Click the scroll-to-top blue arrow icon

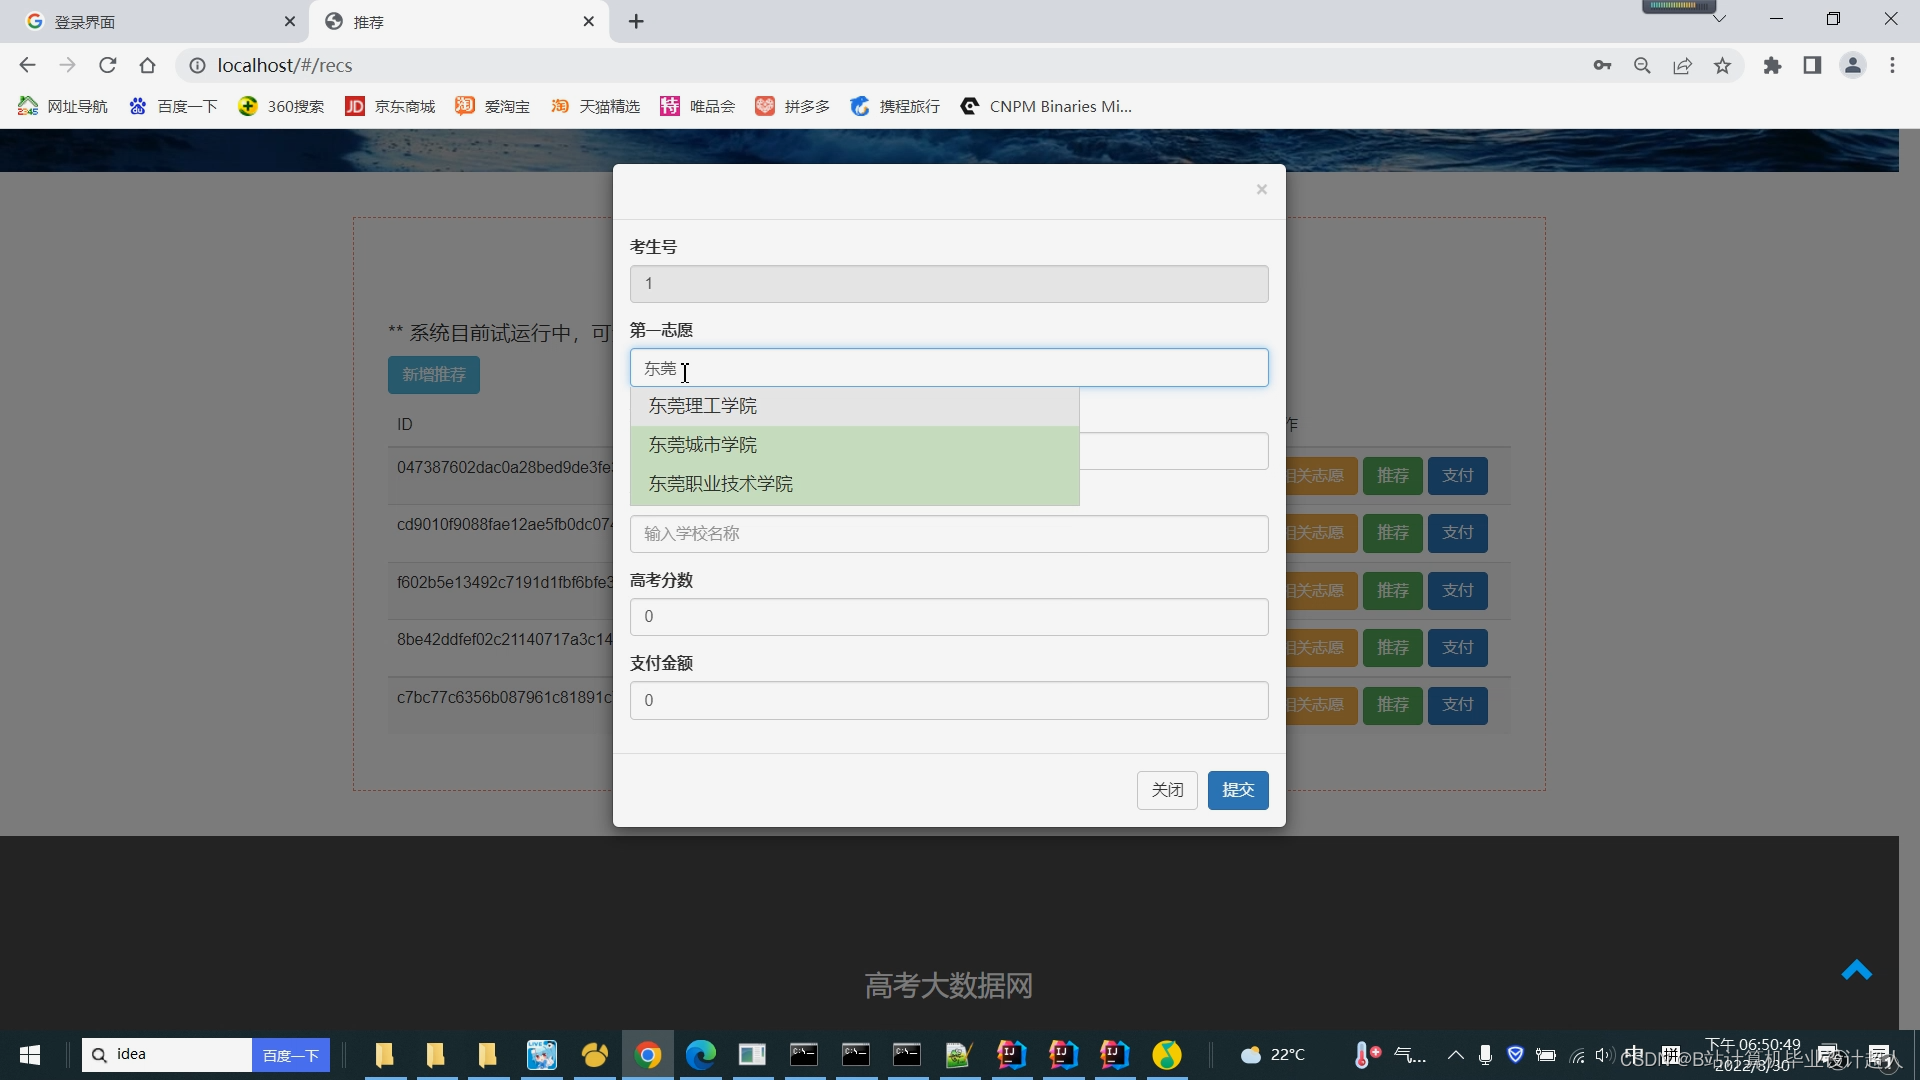tap(1856, 970)
